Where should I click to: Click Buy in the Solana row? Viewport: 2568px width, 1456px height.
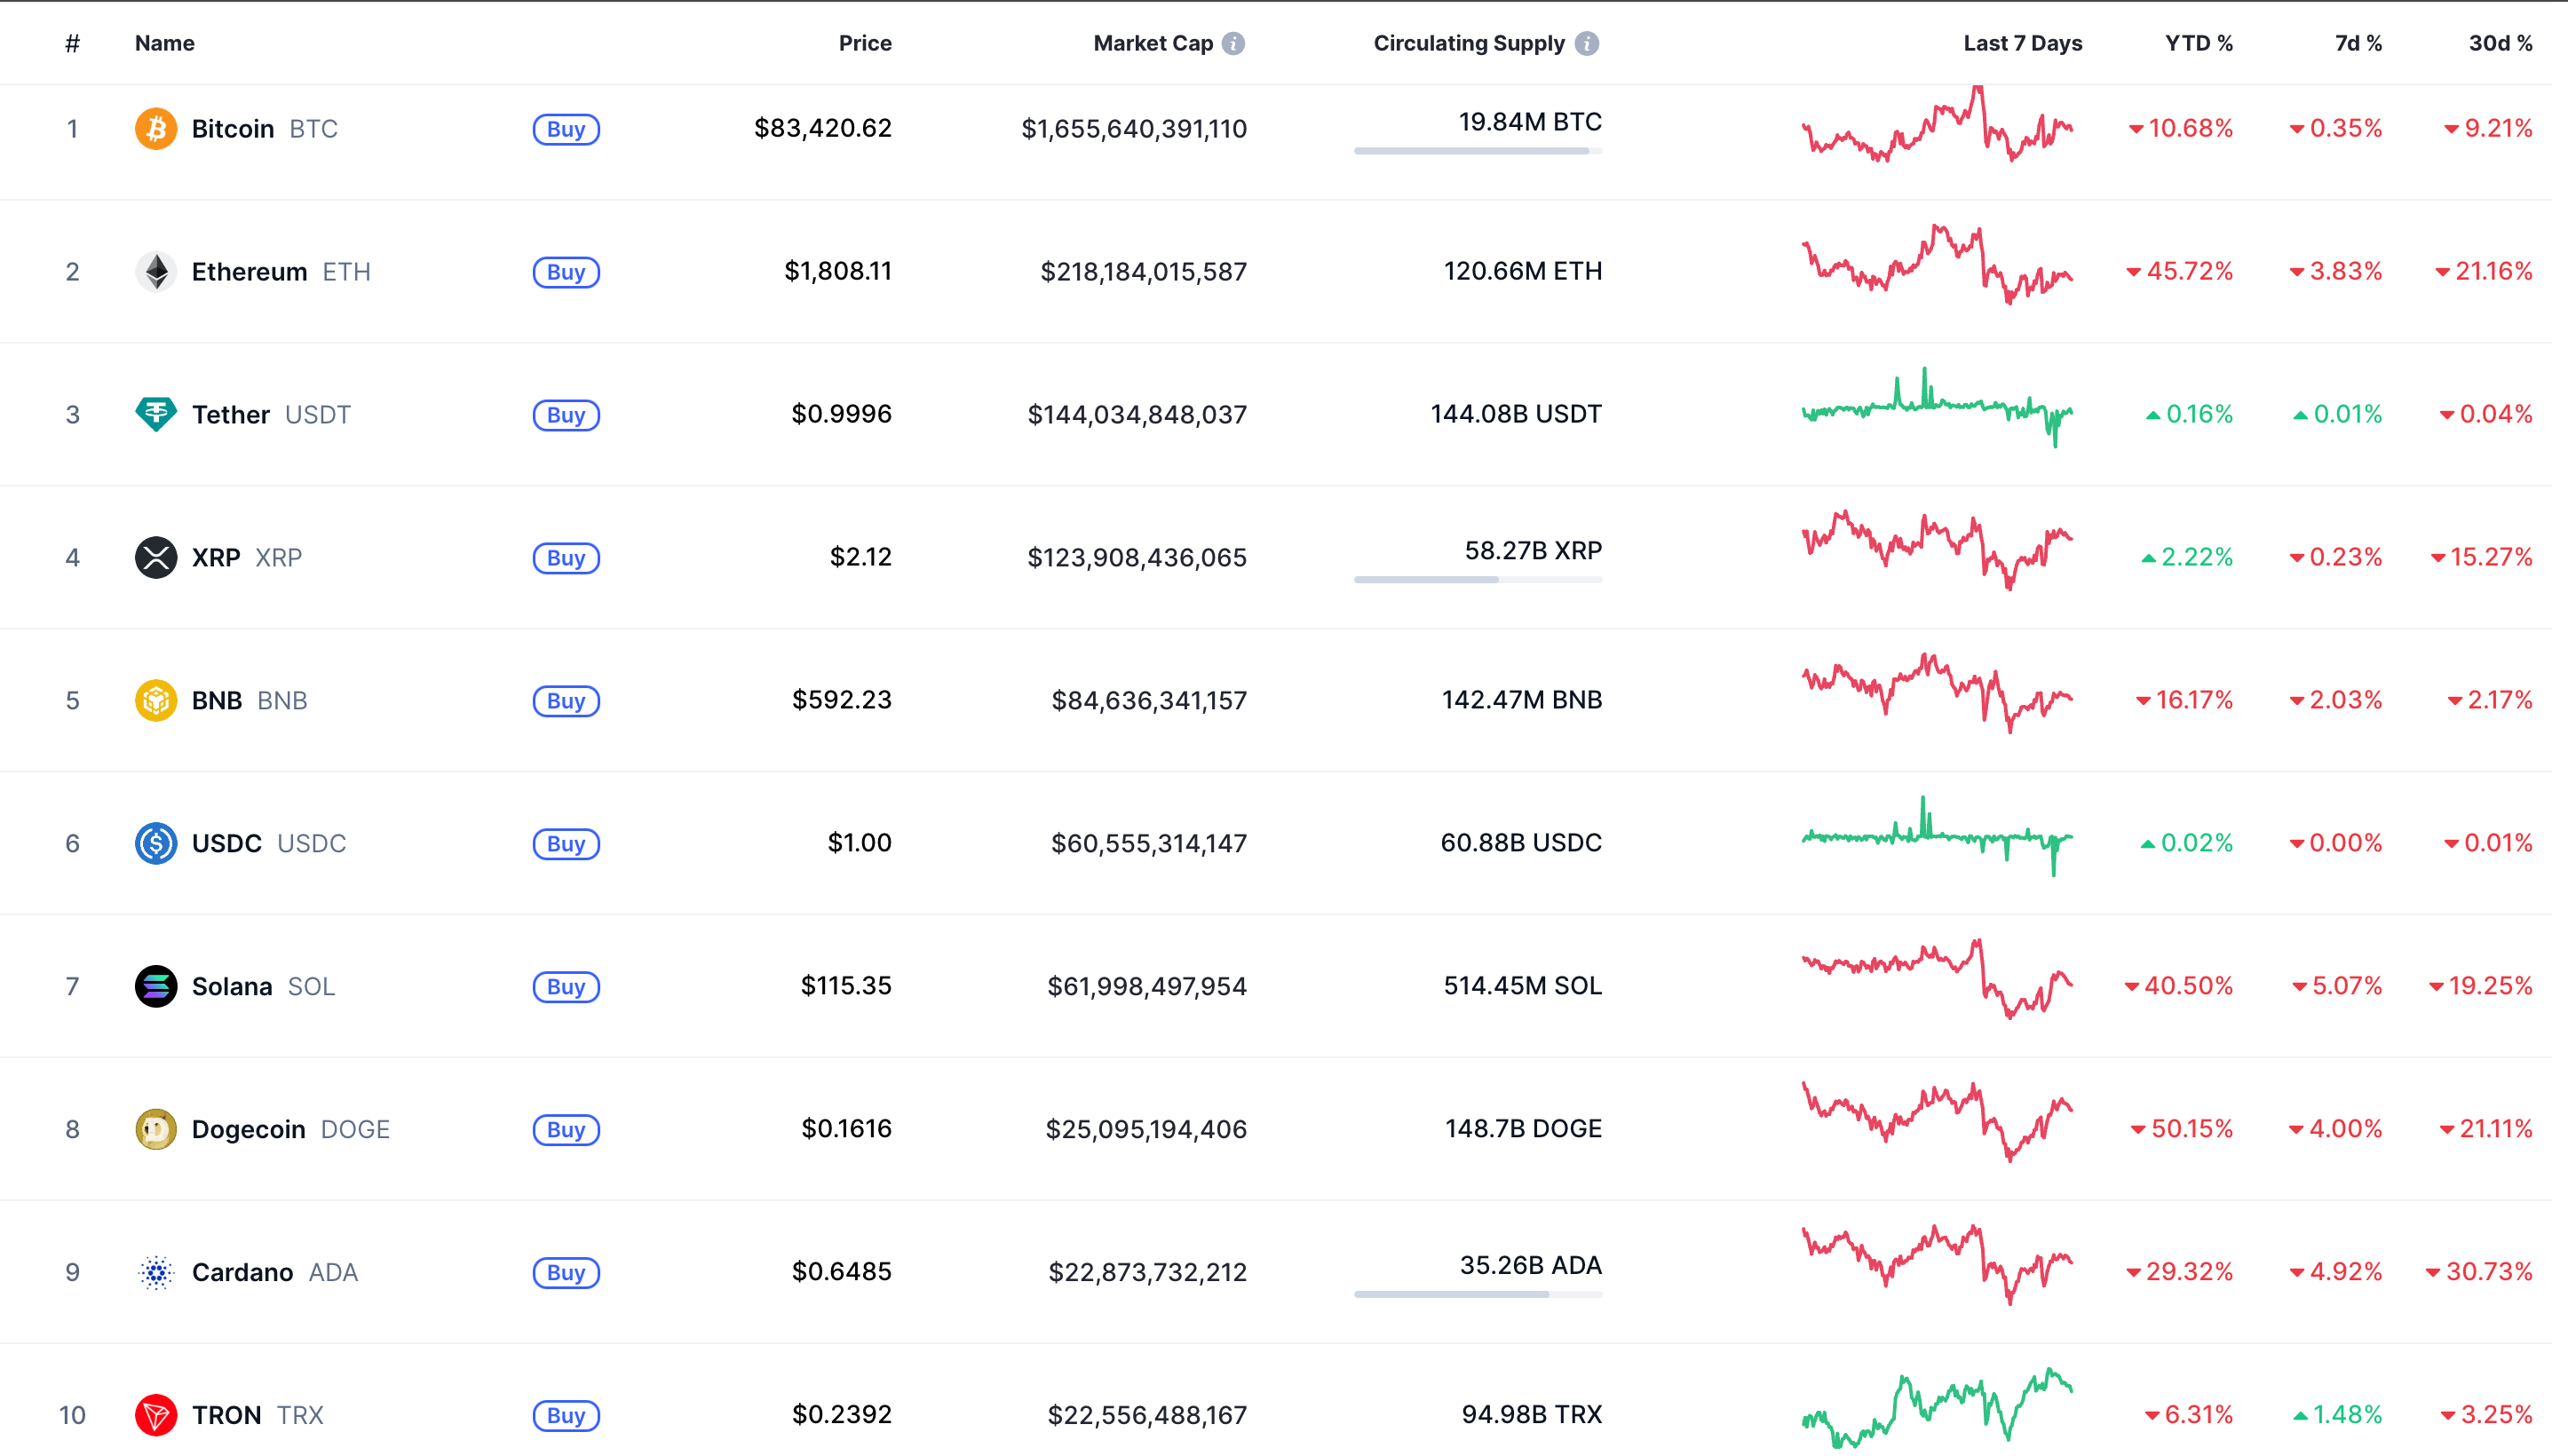click(x=566, y=988)
